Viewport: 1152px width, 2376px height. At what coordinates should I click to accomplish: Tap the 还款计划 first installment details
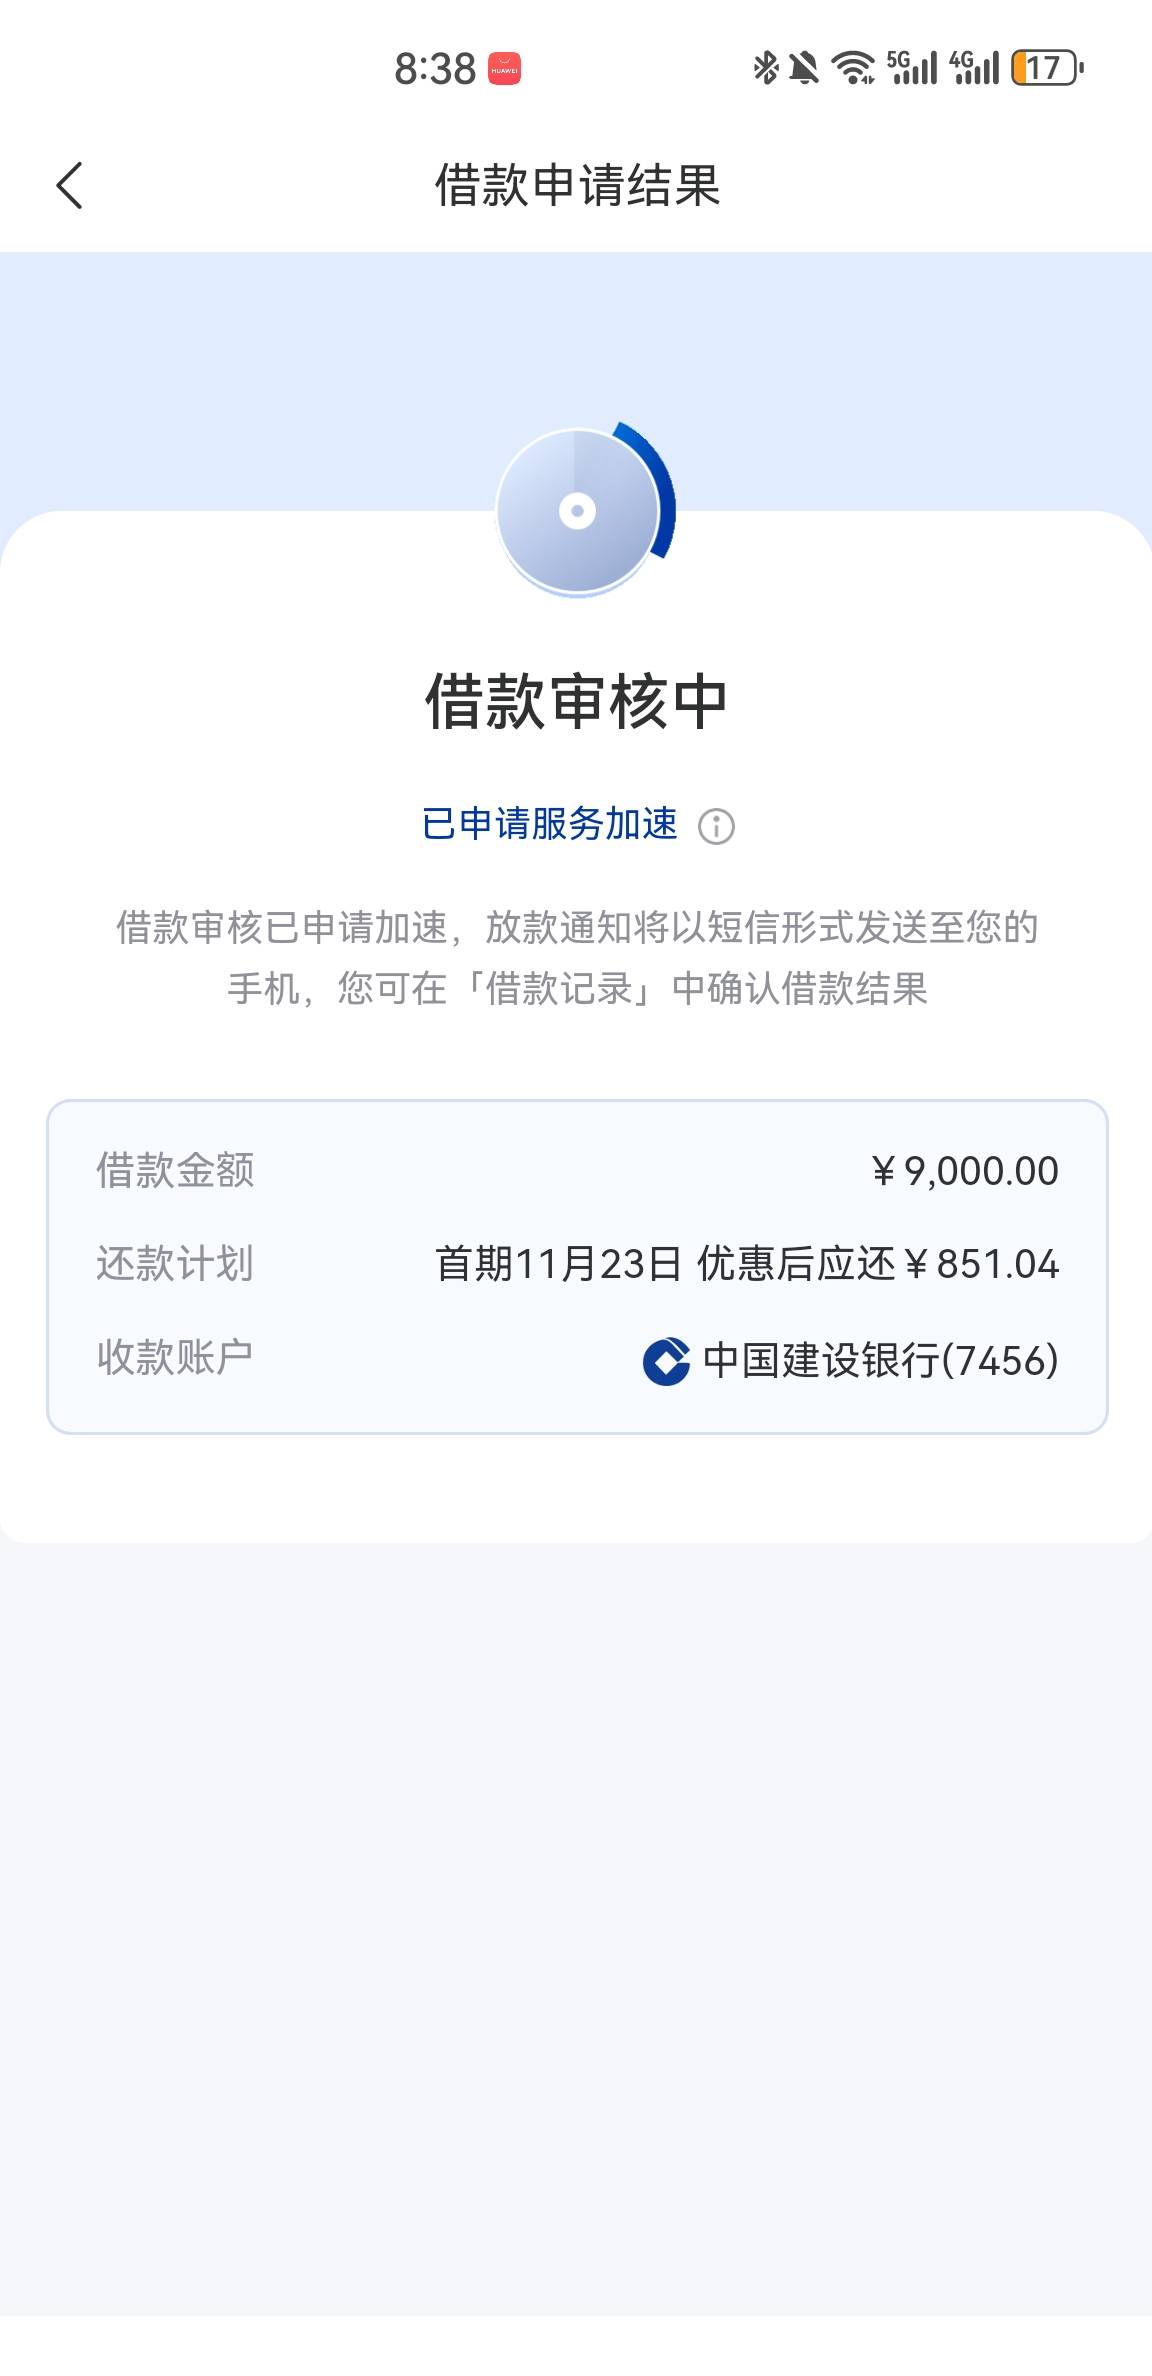pos(746,1264)
